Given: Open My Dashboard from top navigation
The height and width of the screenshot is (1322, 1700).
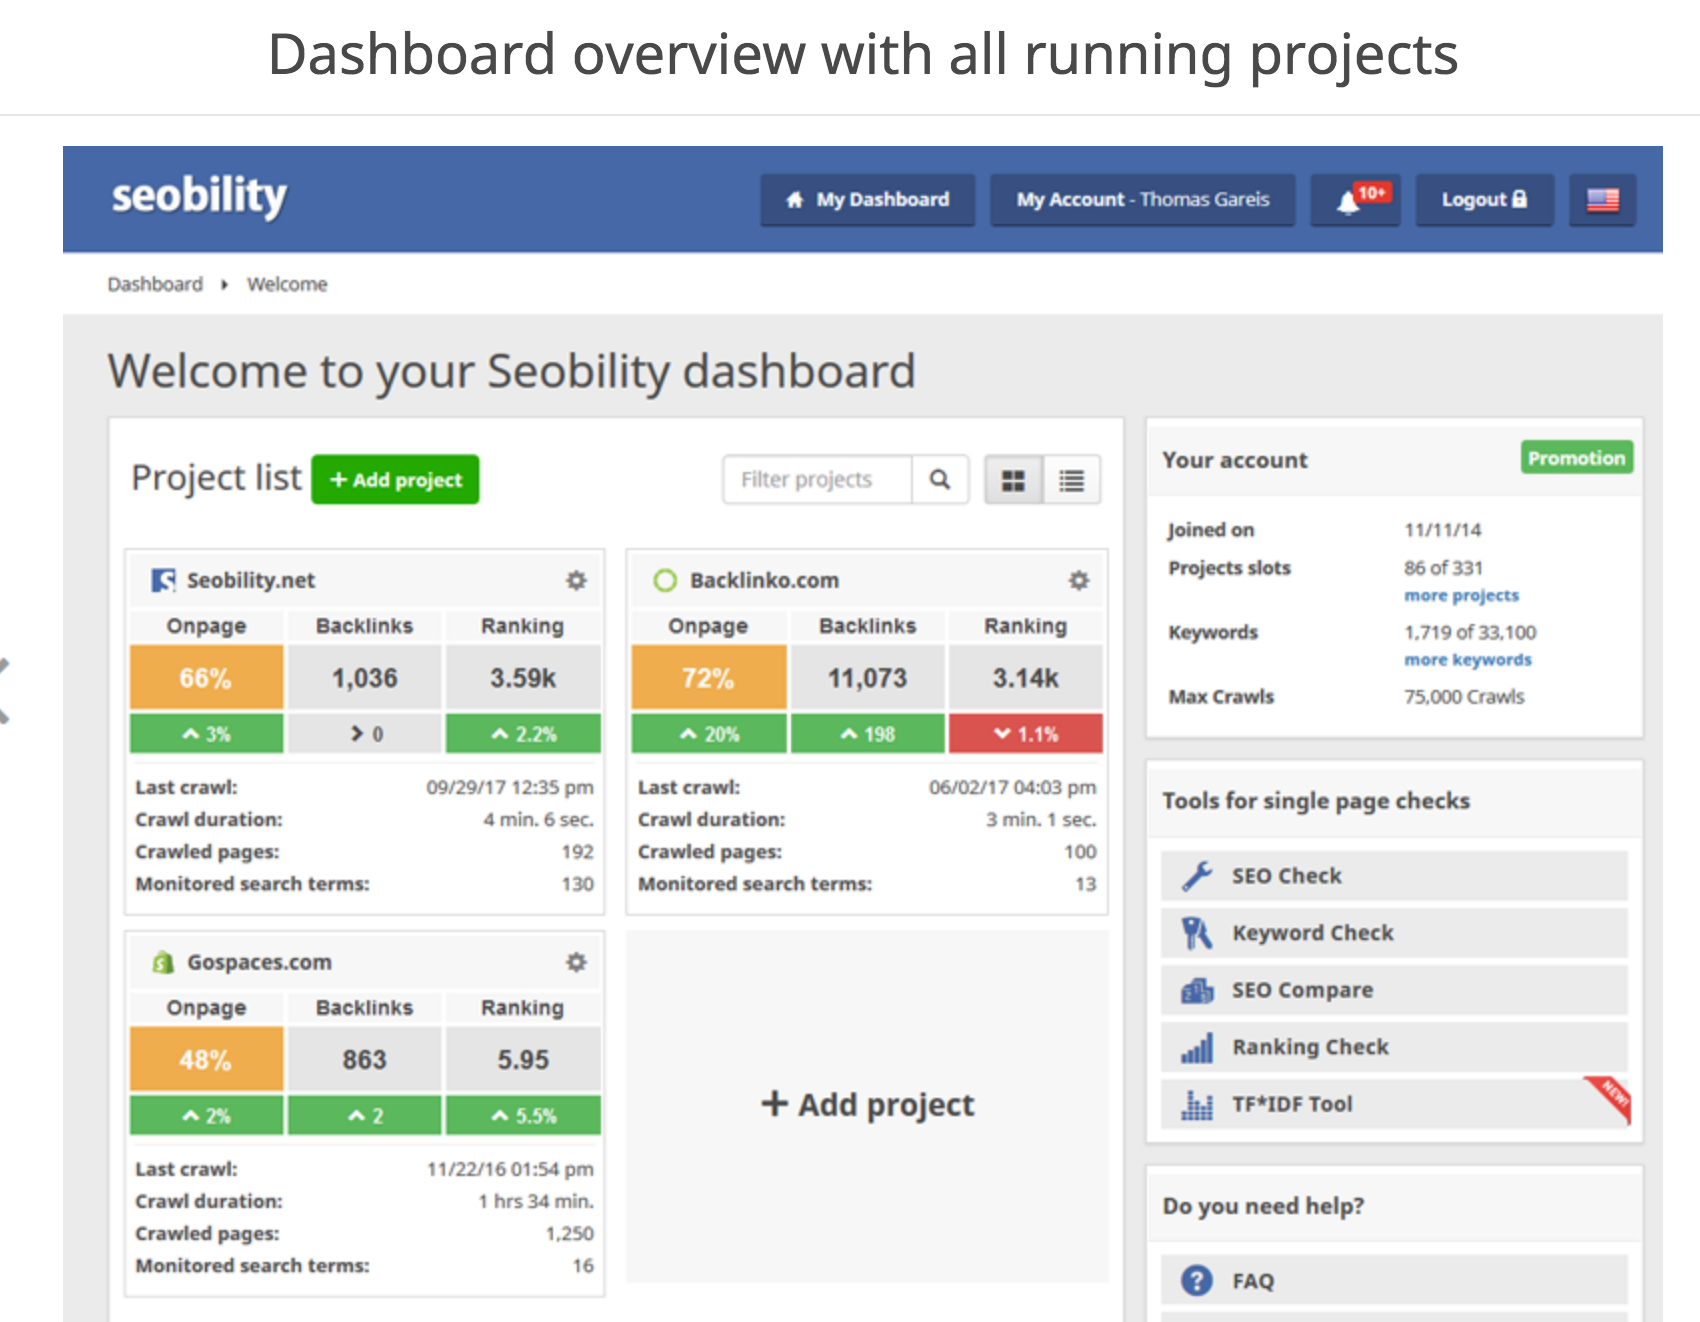Looking at the screenshot, I should (x=867, y=200).
